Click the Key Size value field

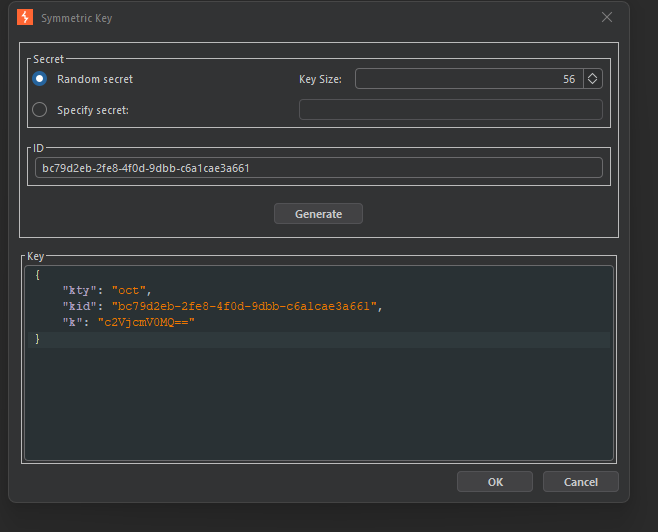coord(469,78)
